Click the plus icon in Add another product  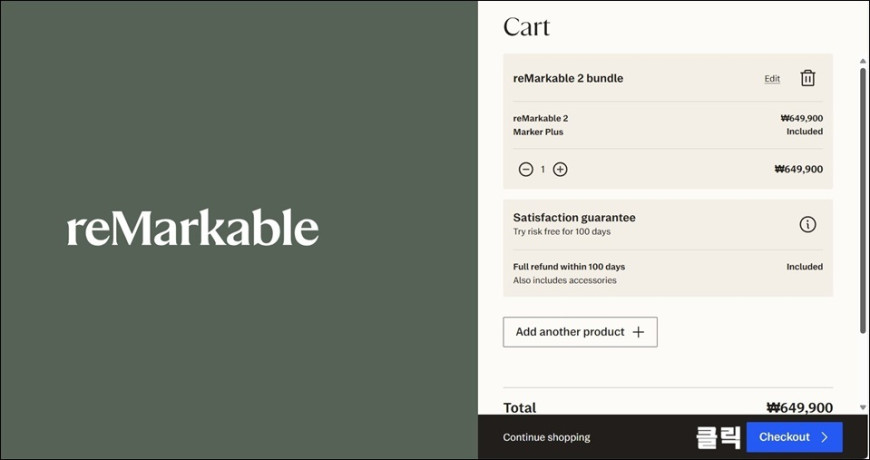[x=638, y=332]
